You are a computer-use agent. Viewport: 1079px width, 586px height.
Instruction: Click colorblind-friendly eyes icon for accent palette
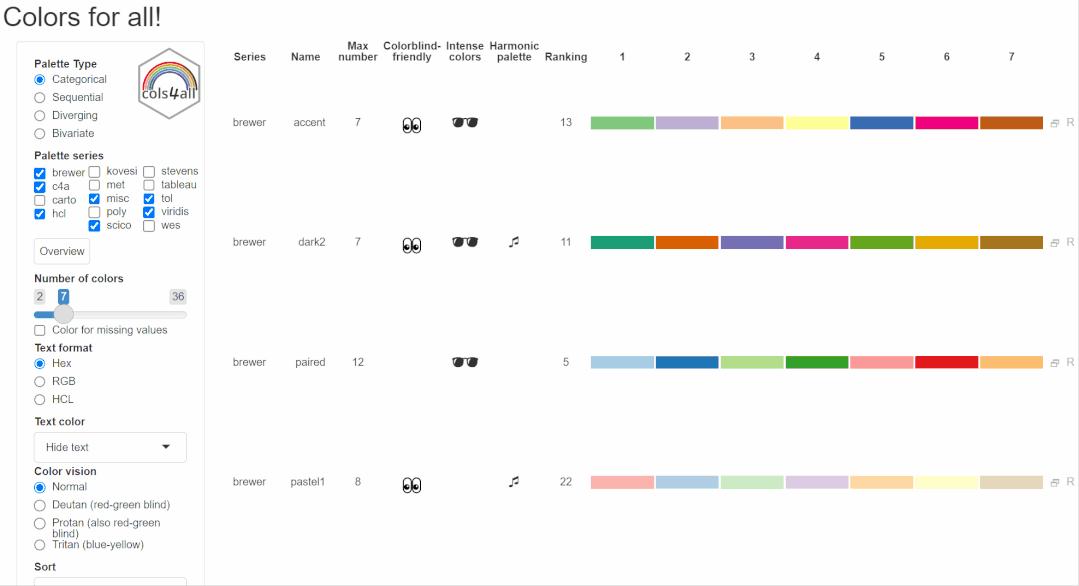(412, 125)
